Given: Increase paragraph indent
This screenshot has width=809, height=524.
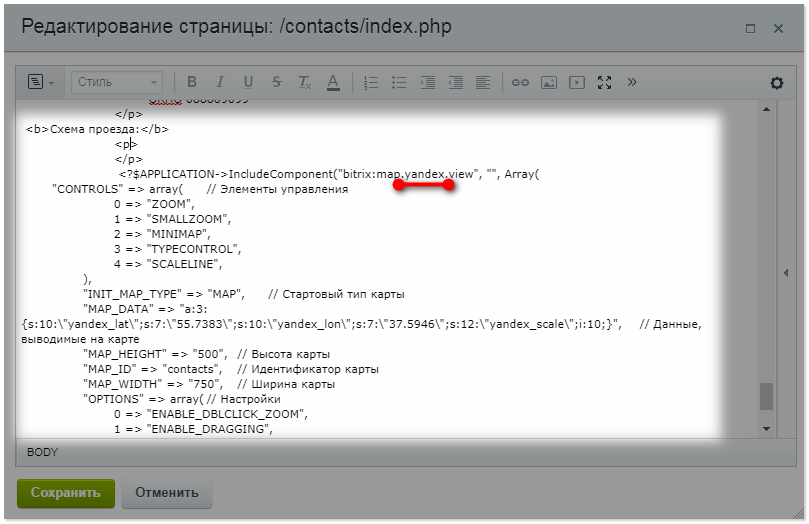Looking at the screenshot, I should click(428, 83).
